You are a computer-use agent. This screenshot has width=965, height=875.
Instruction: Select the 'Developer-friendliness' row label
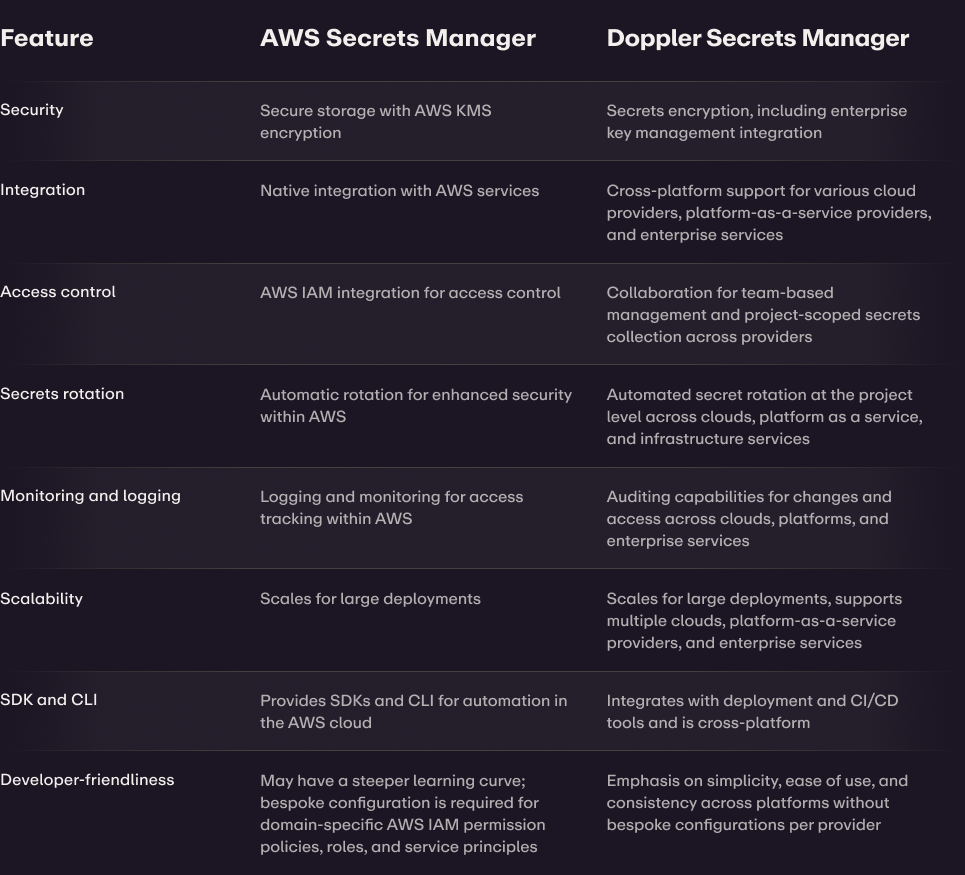click(x=87, y=780)
